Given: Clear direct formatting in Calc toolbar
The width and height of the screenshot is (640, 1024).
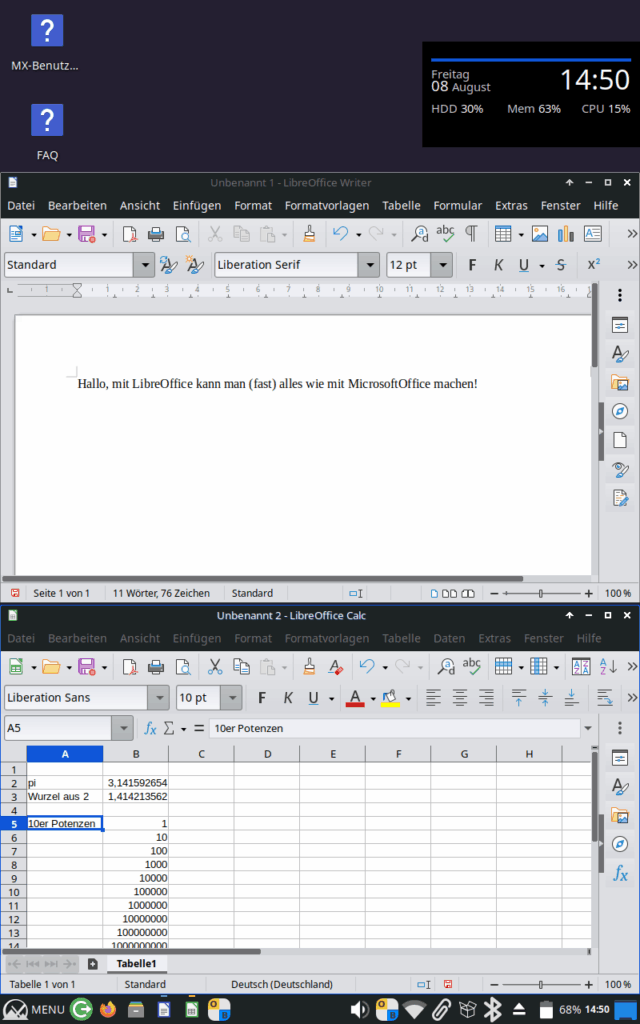Looking at the screenshot, I should tap(336, 666).
